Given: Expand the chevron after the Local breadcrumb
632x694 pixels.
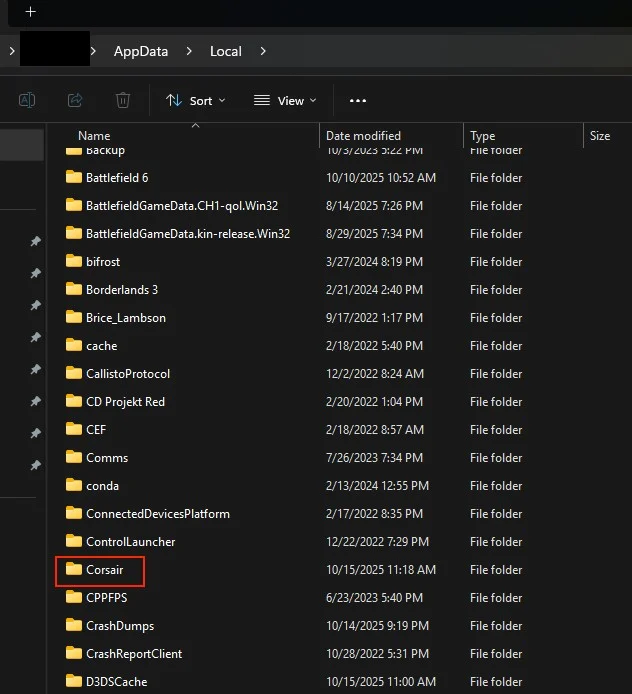Looking at the screenshot, I should click(x=263, y=51).
